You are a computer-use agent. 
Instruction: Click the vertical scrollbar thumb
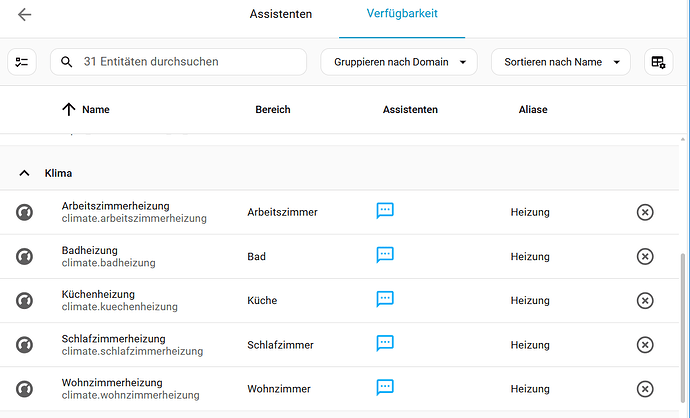tap(683, 328)
